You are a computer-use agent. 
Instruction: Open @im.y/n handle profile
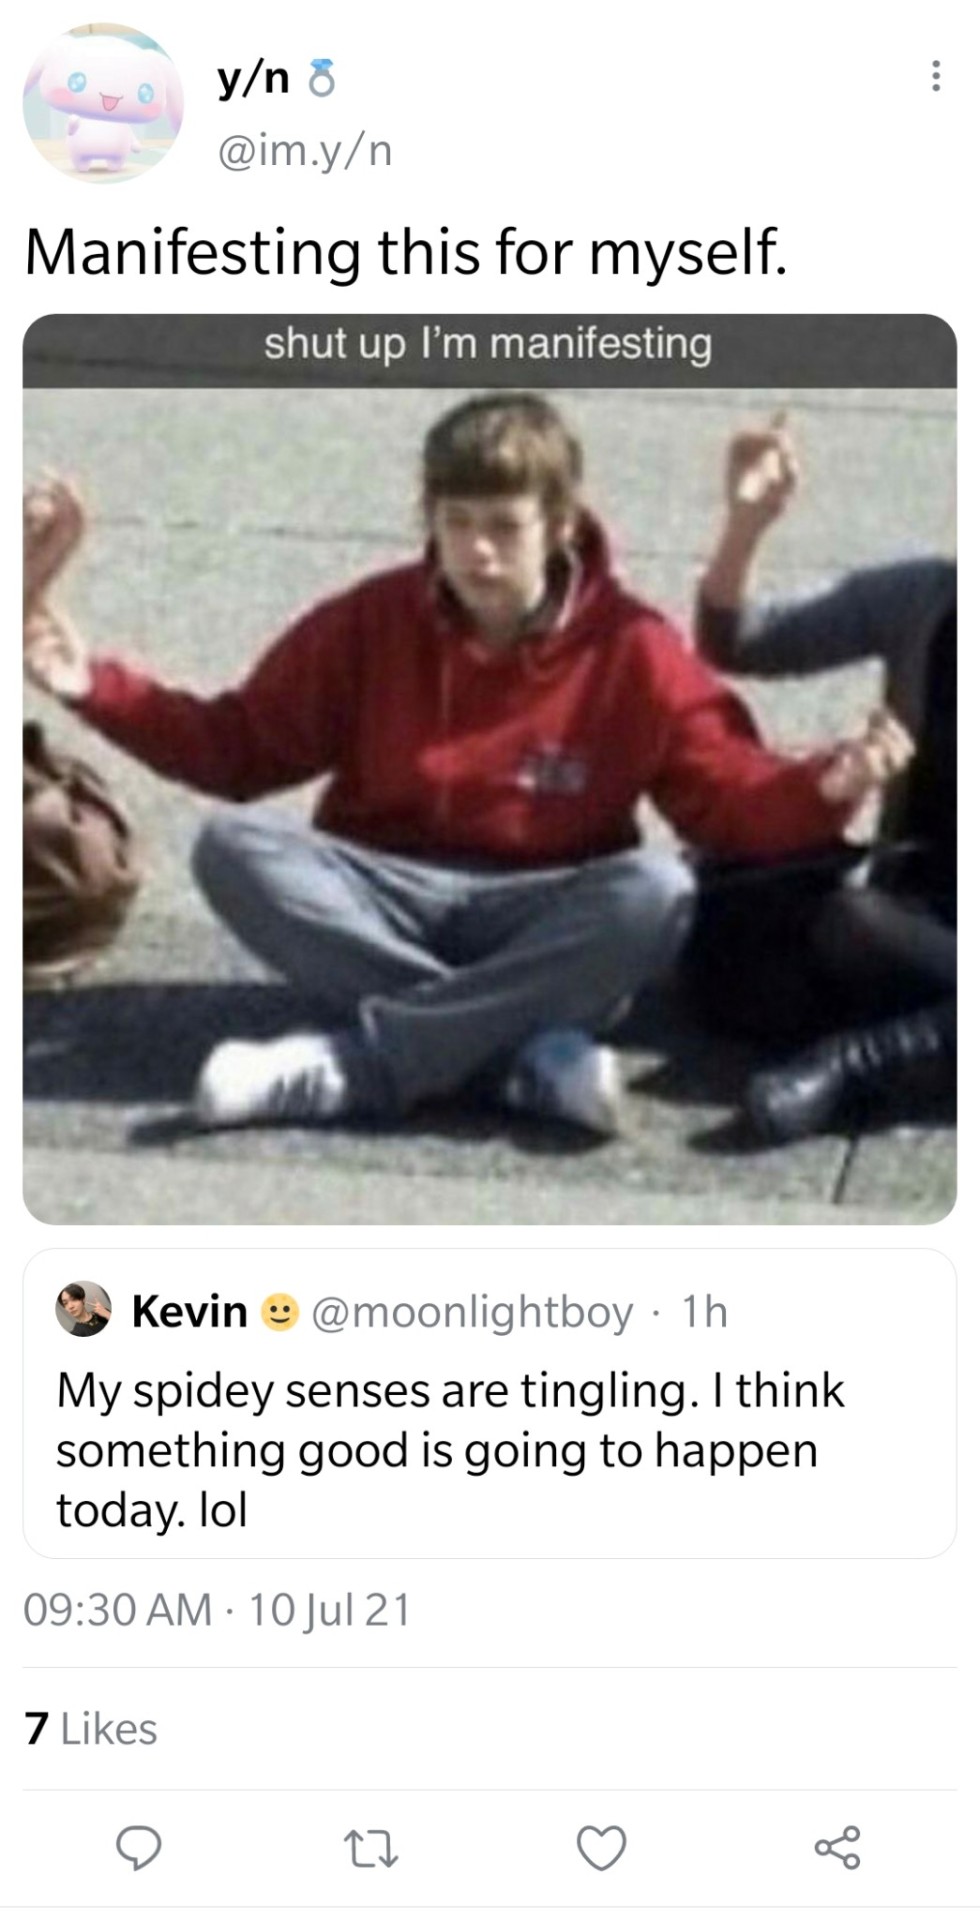(x=304, y=151)
